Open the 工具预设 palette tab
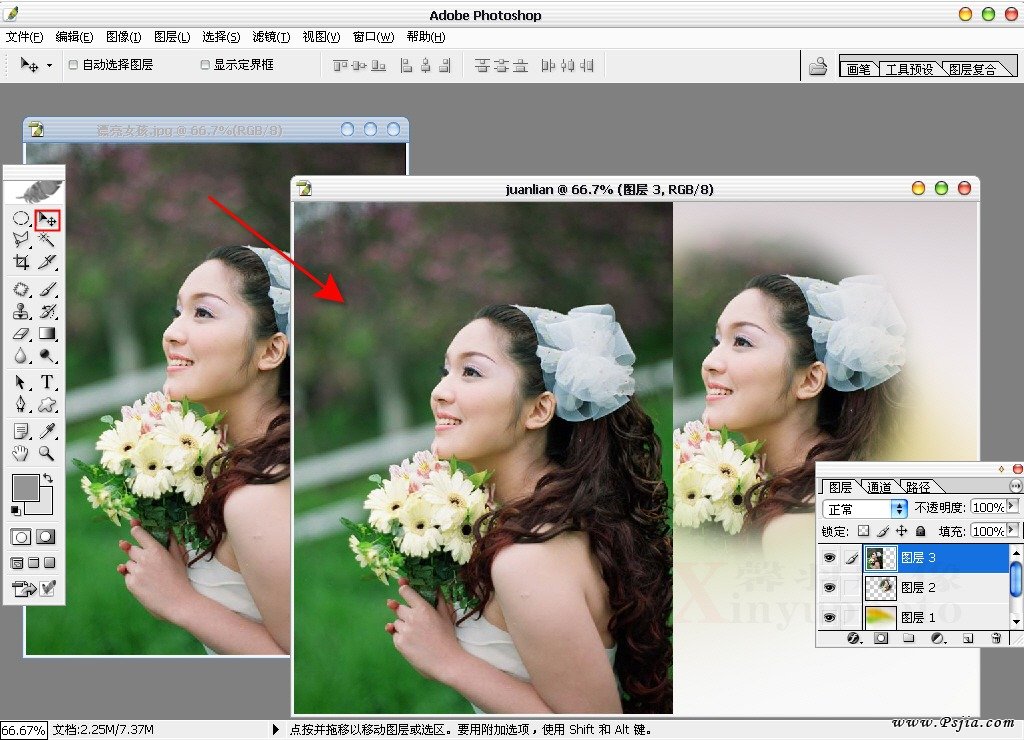This screenshot has width=1024, height=740. coord(909,69)
